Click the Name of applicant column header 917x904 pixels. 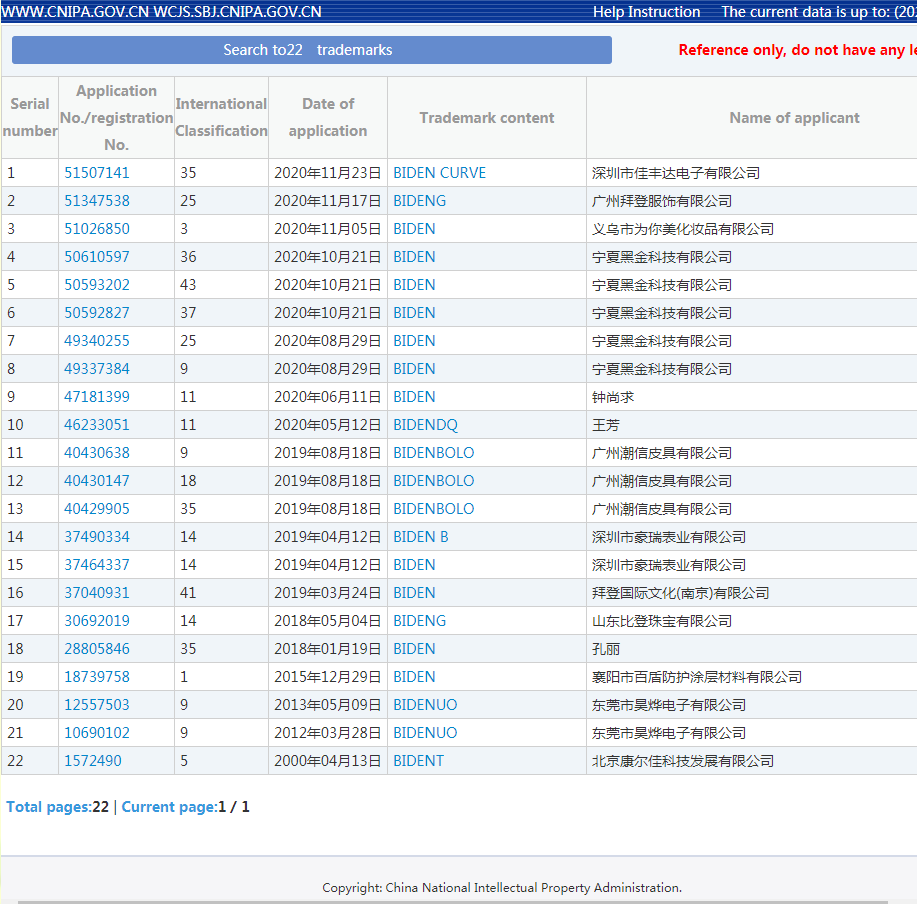tap(794, 118)
